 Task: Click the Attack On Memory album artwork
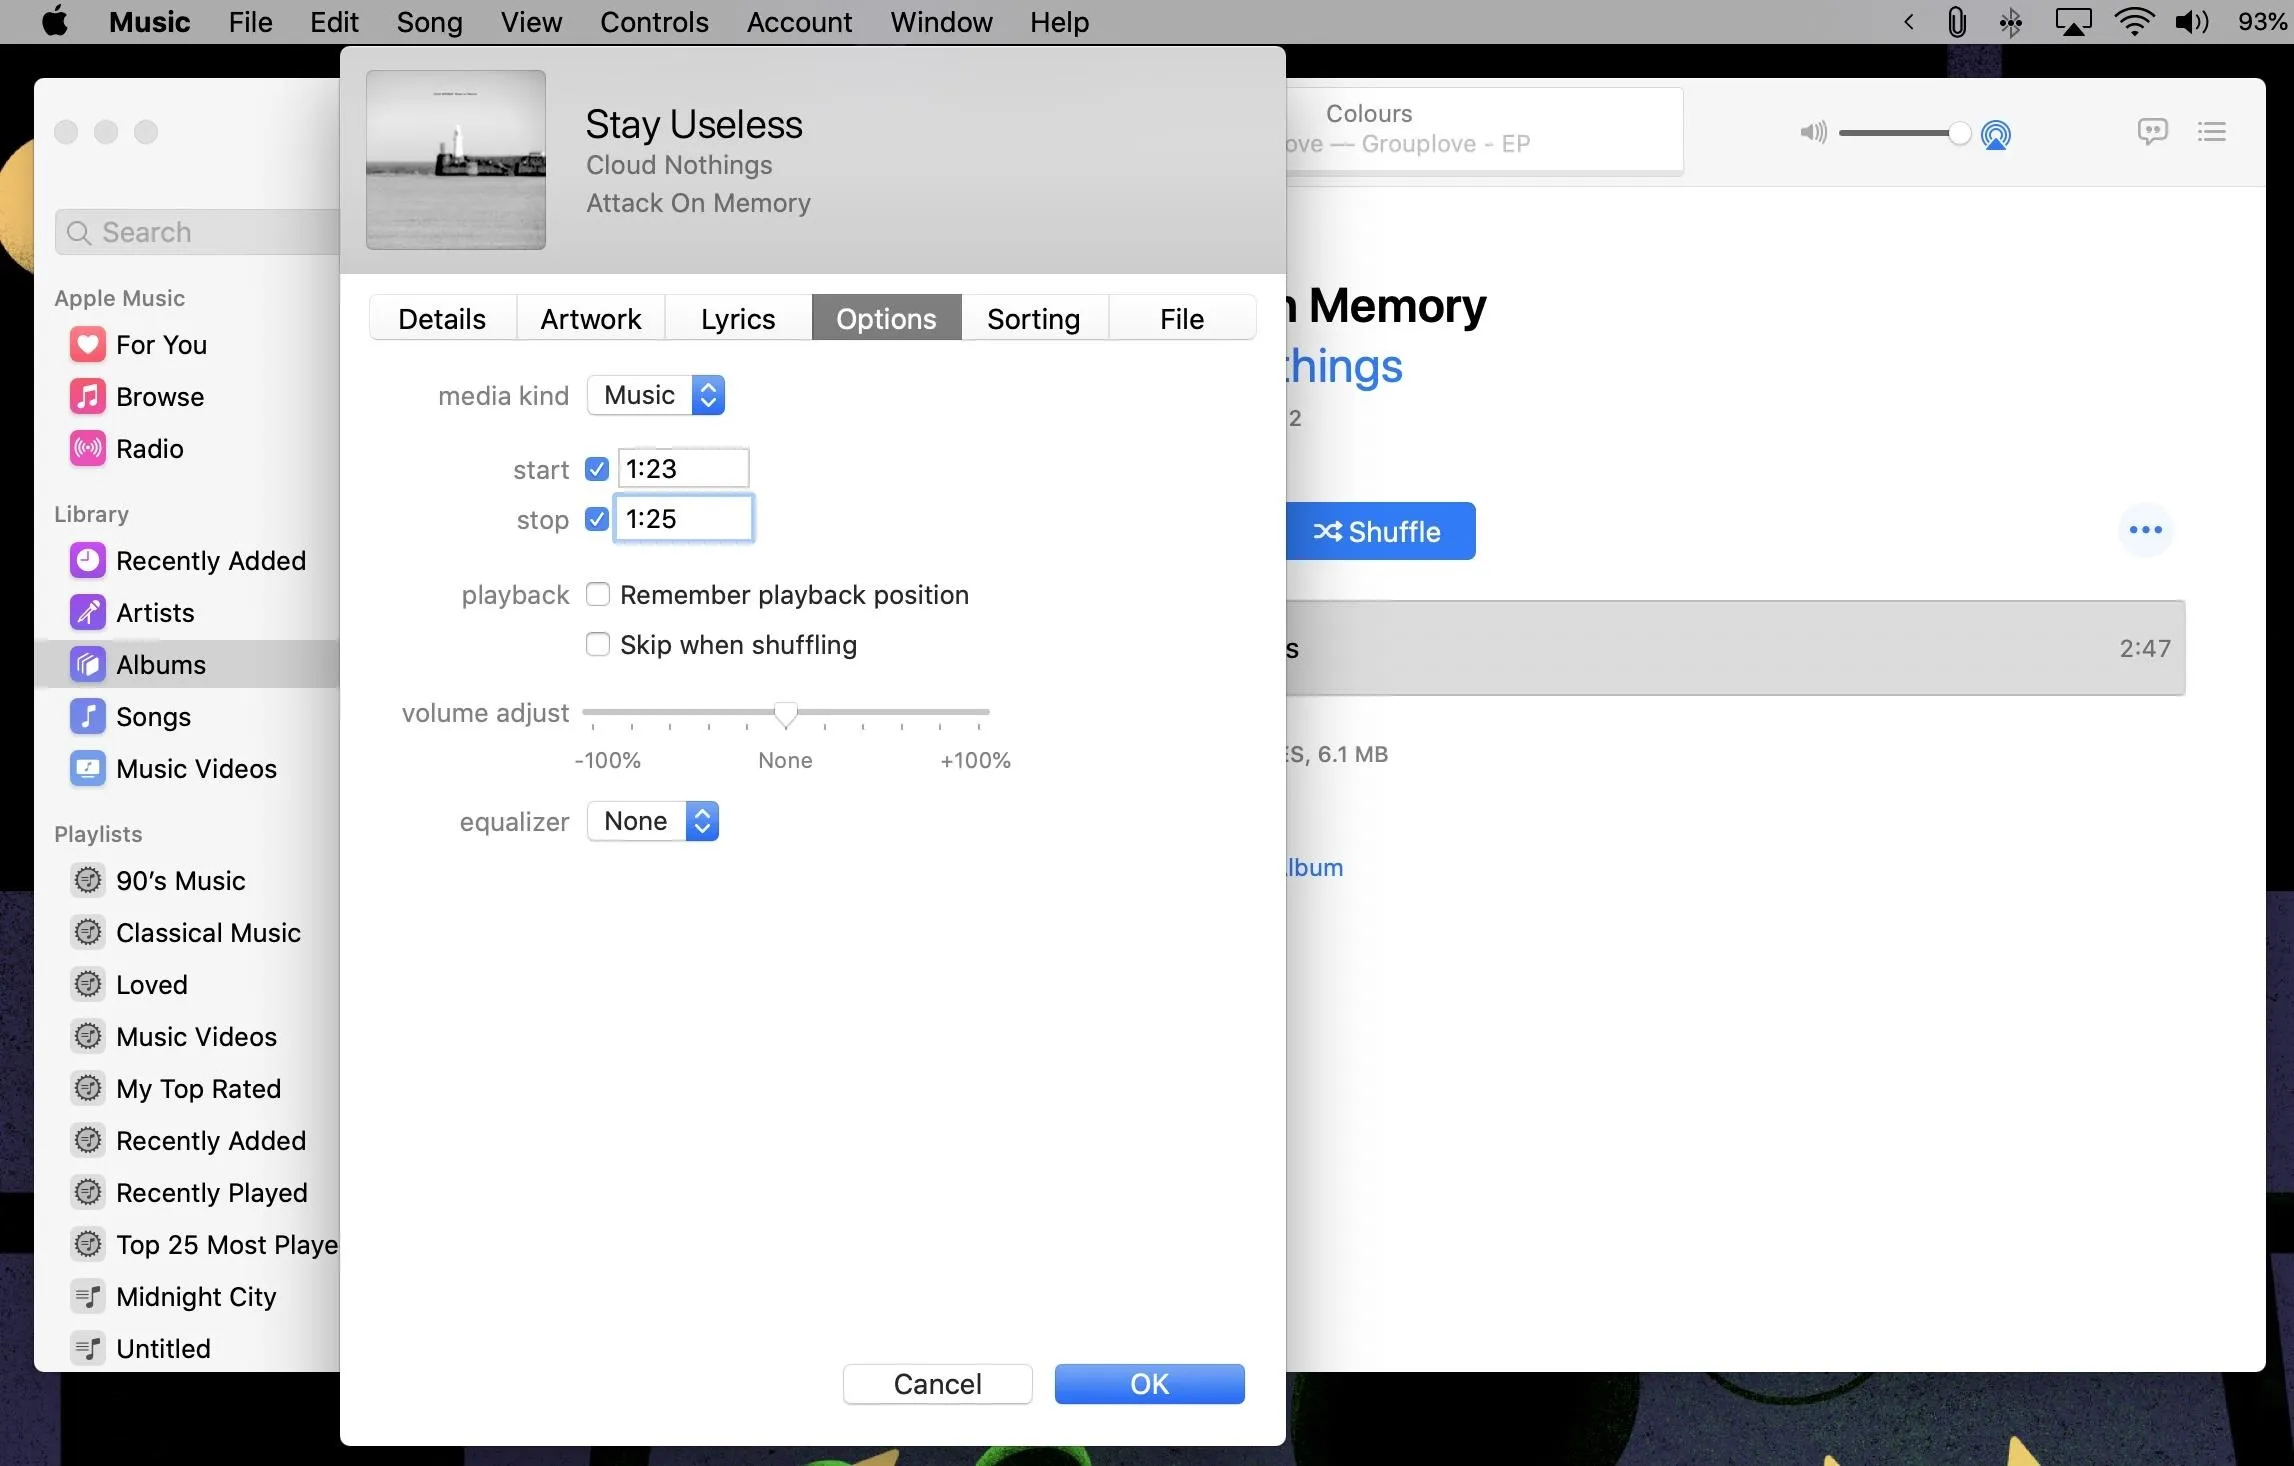point(456,160)
